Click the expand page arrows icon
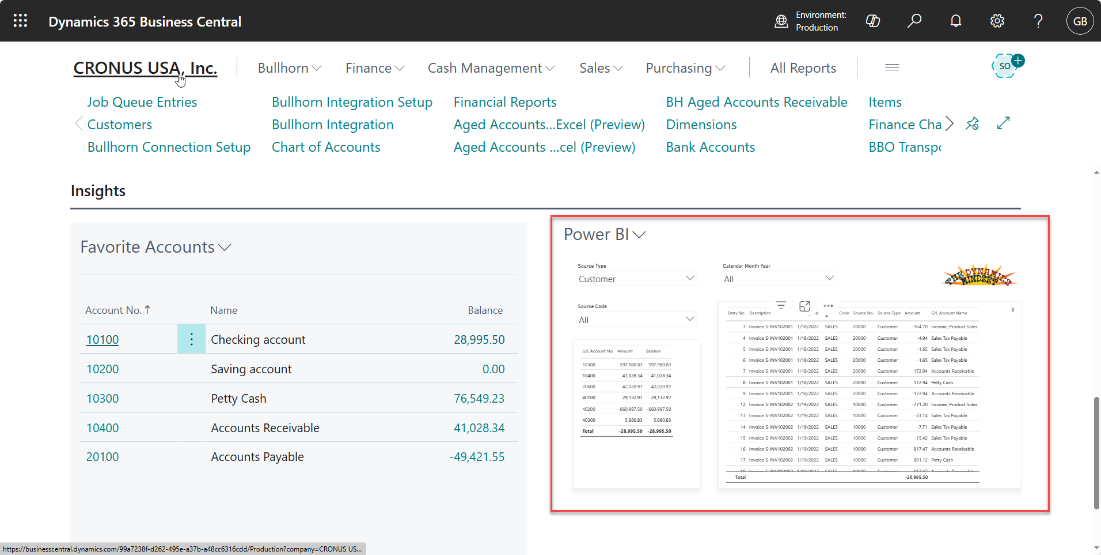Viewport: 1101px width, 555px height. (x=1003, y=124)
